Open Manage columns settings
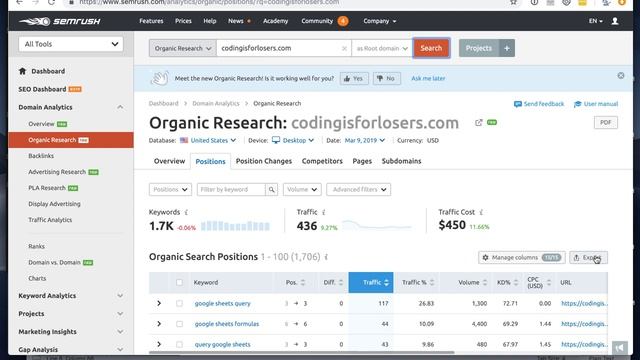This screenshot has height=360, width=640. click(x=522, y=258)
